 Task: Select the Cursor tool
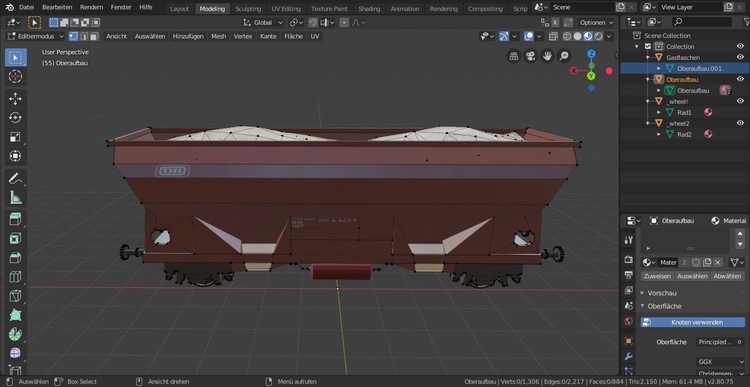(16, 77)
